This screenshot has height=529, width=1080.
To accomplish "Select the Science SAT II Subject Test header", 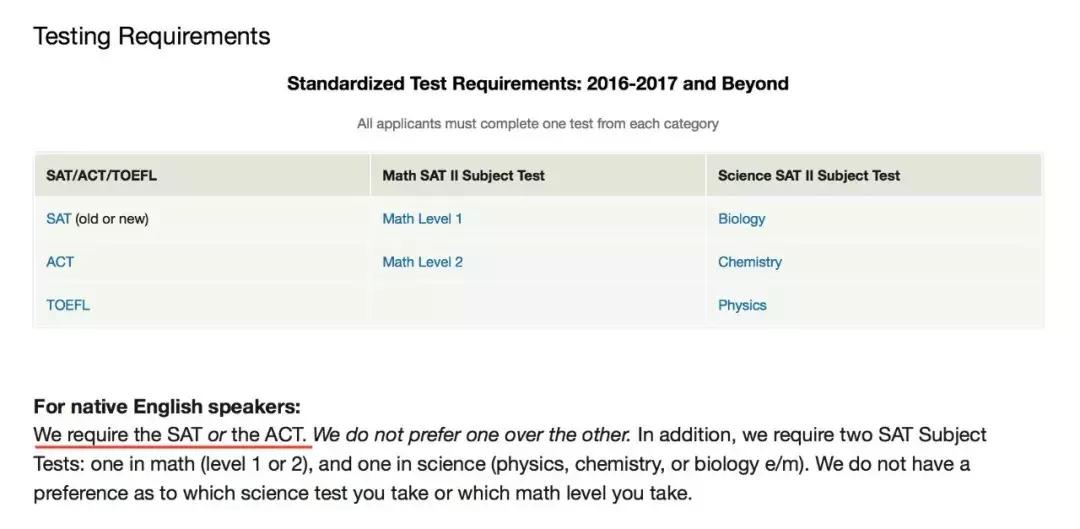I will 809,176.
